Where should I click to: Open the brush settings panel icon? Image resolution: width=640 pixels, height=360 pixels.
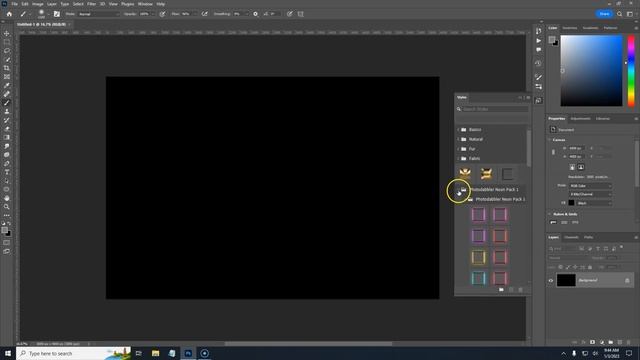[x=57, y=14]
